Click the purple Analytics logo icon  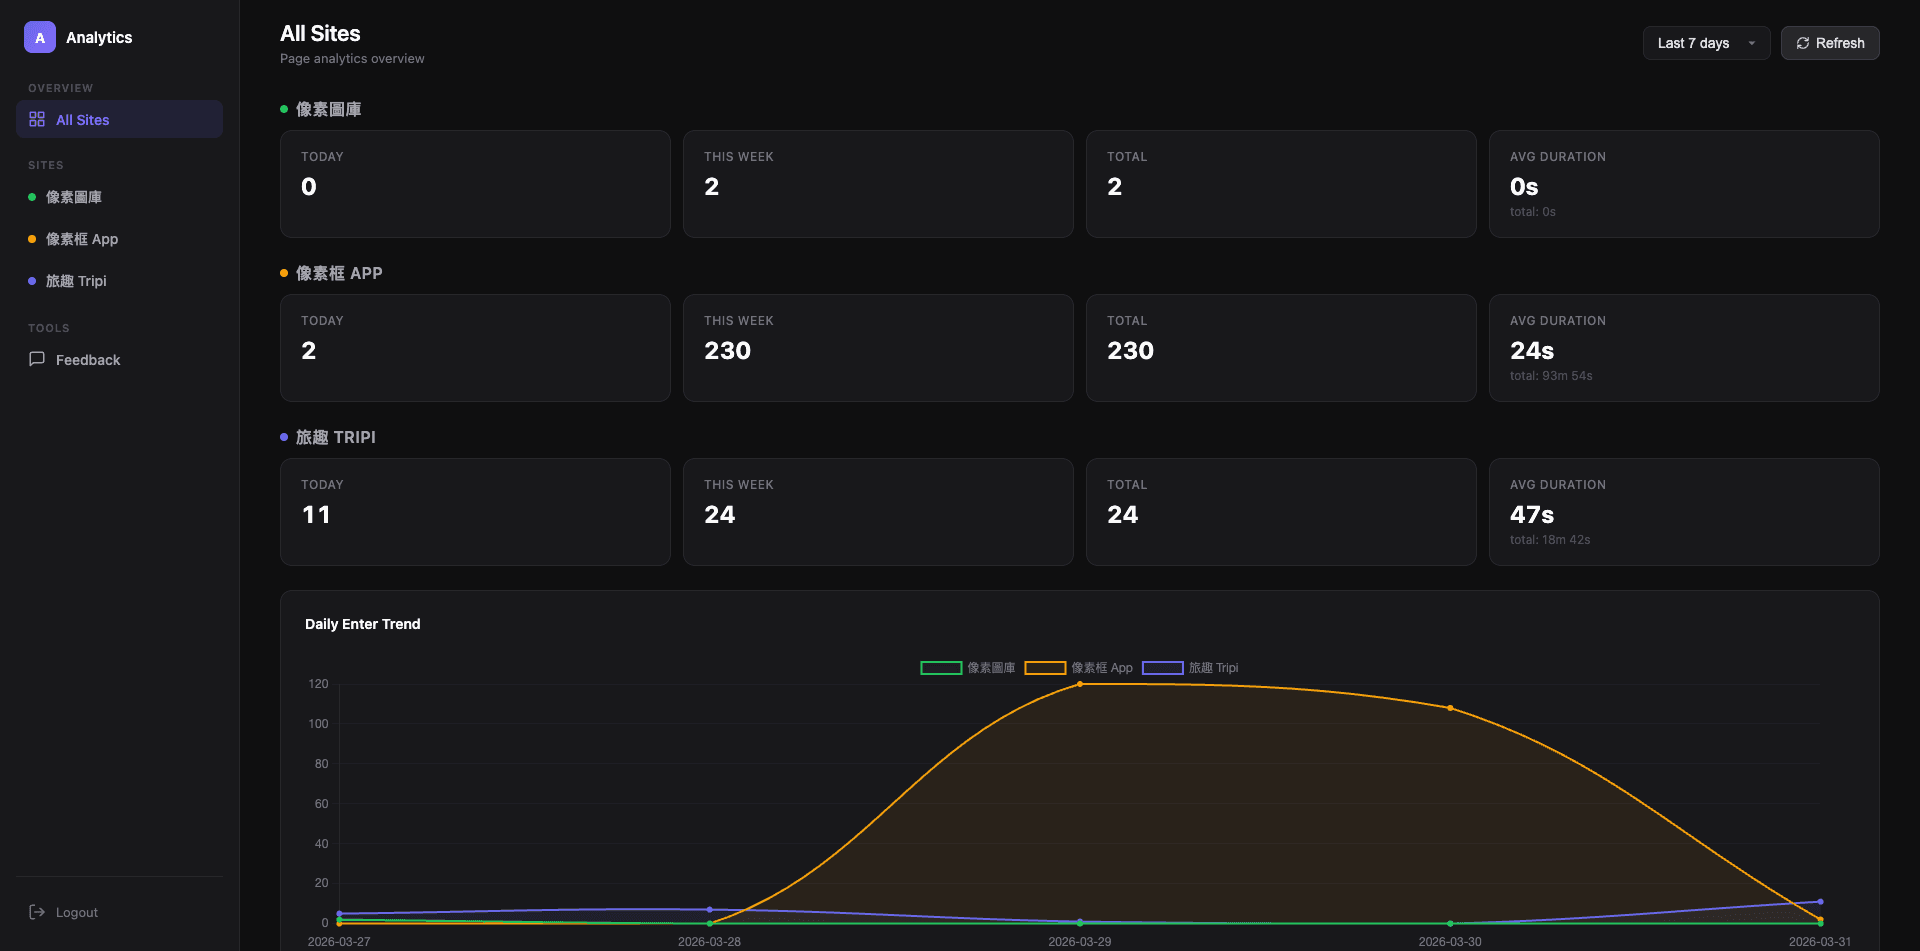point(40,38)
